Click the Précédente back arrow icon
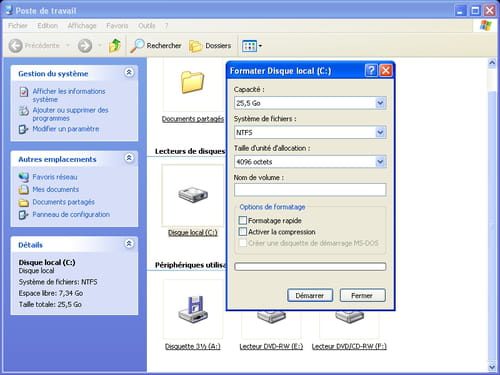The height and width of the screenshot is (375, 500). click(15, 46)
